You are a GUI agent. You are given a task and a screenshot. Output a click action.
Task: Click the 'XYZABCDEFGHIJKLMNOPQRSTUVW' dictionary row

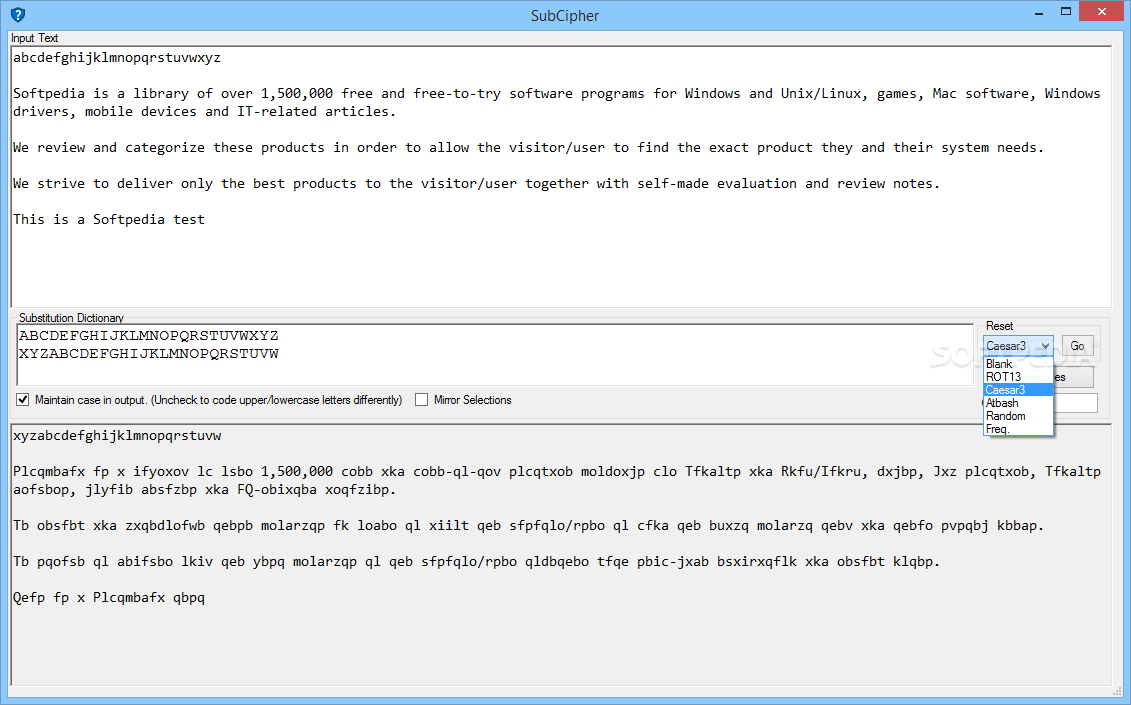(x=149, y=354)
